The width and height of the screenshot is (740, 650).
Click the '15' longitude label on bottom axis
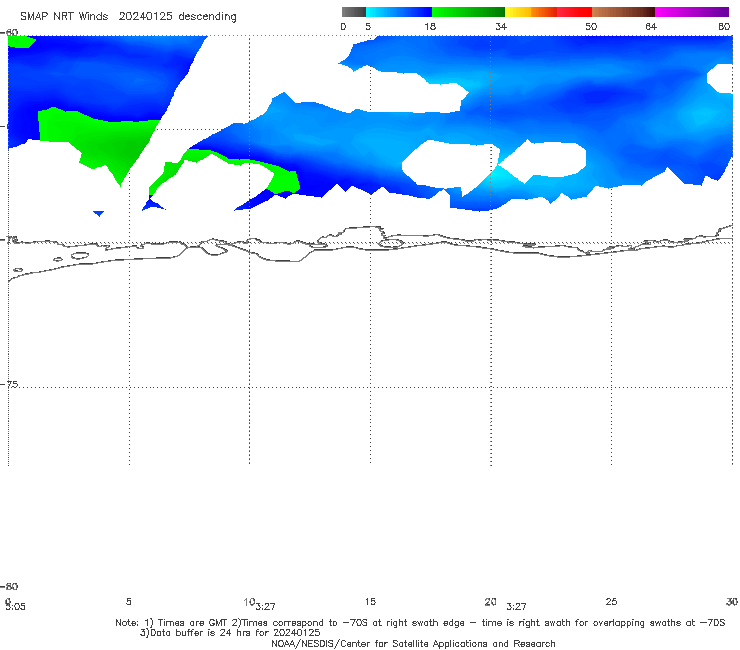pyautogui.click(x=370, y=601)
